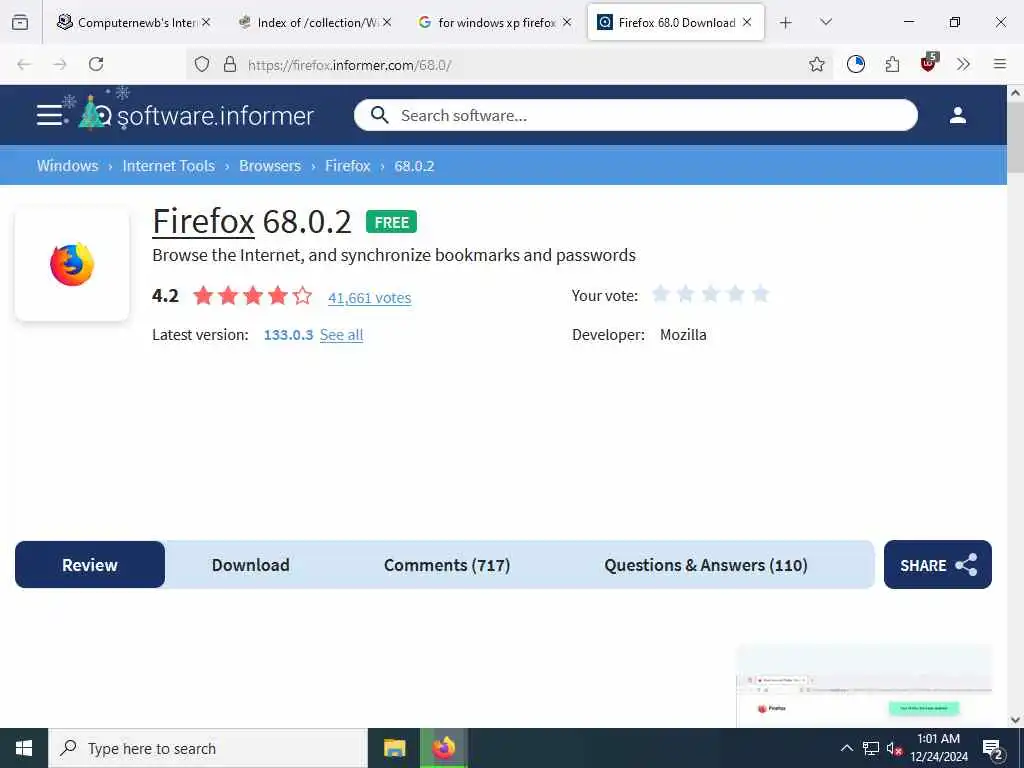Open network status tray icon
This screenshot has width=1024, height=768.
(871, 748)
